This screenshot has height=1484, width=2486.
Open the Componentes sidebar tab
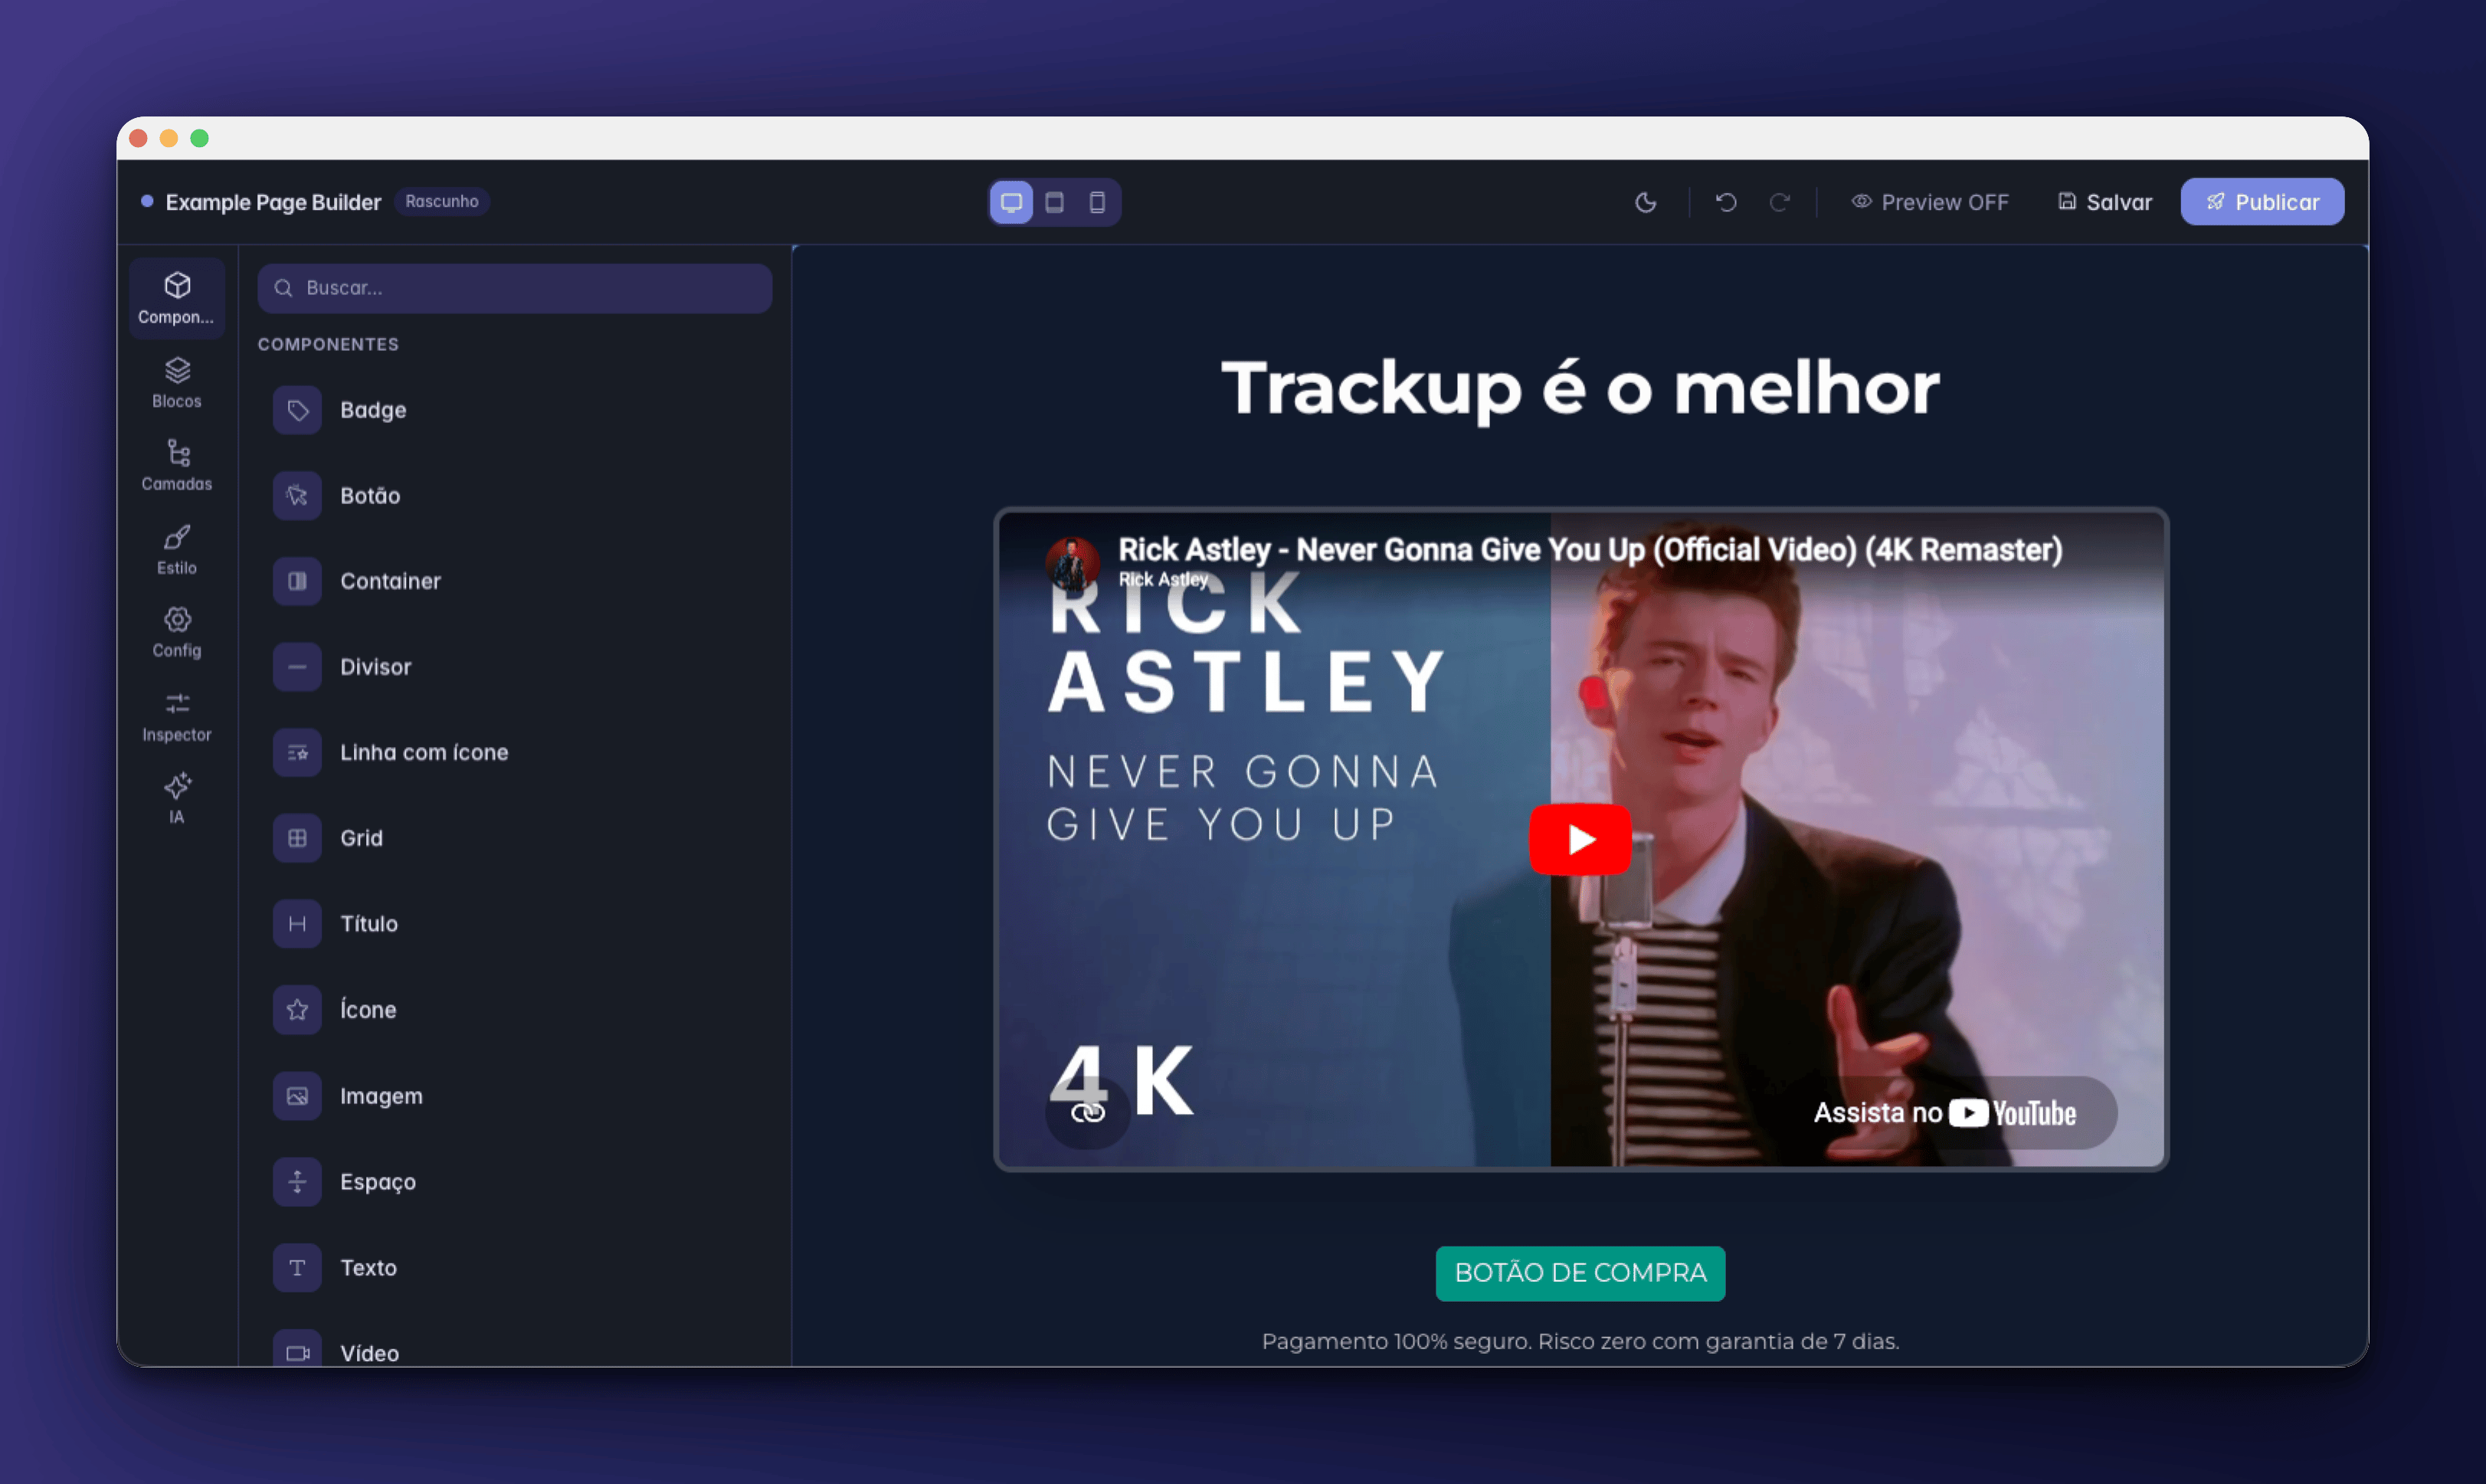pos(177,298)
